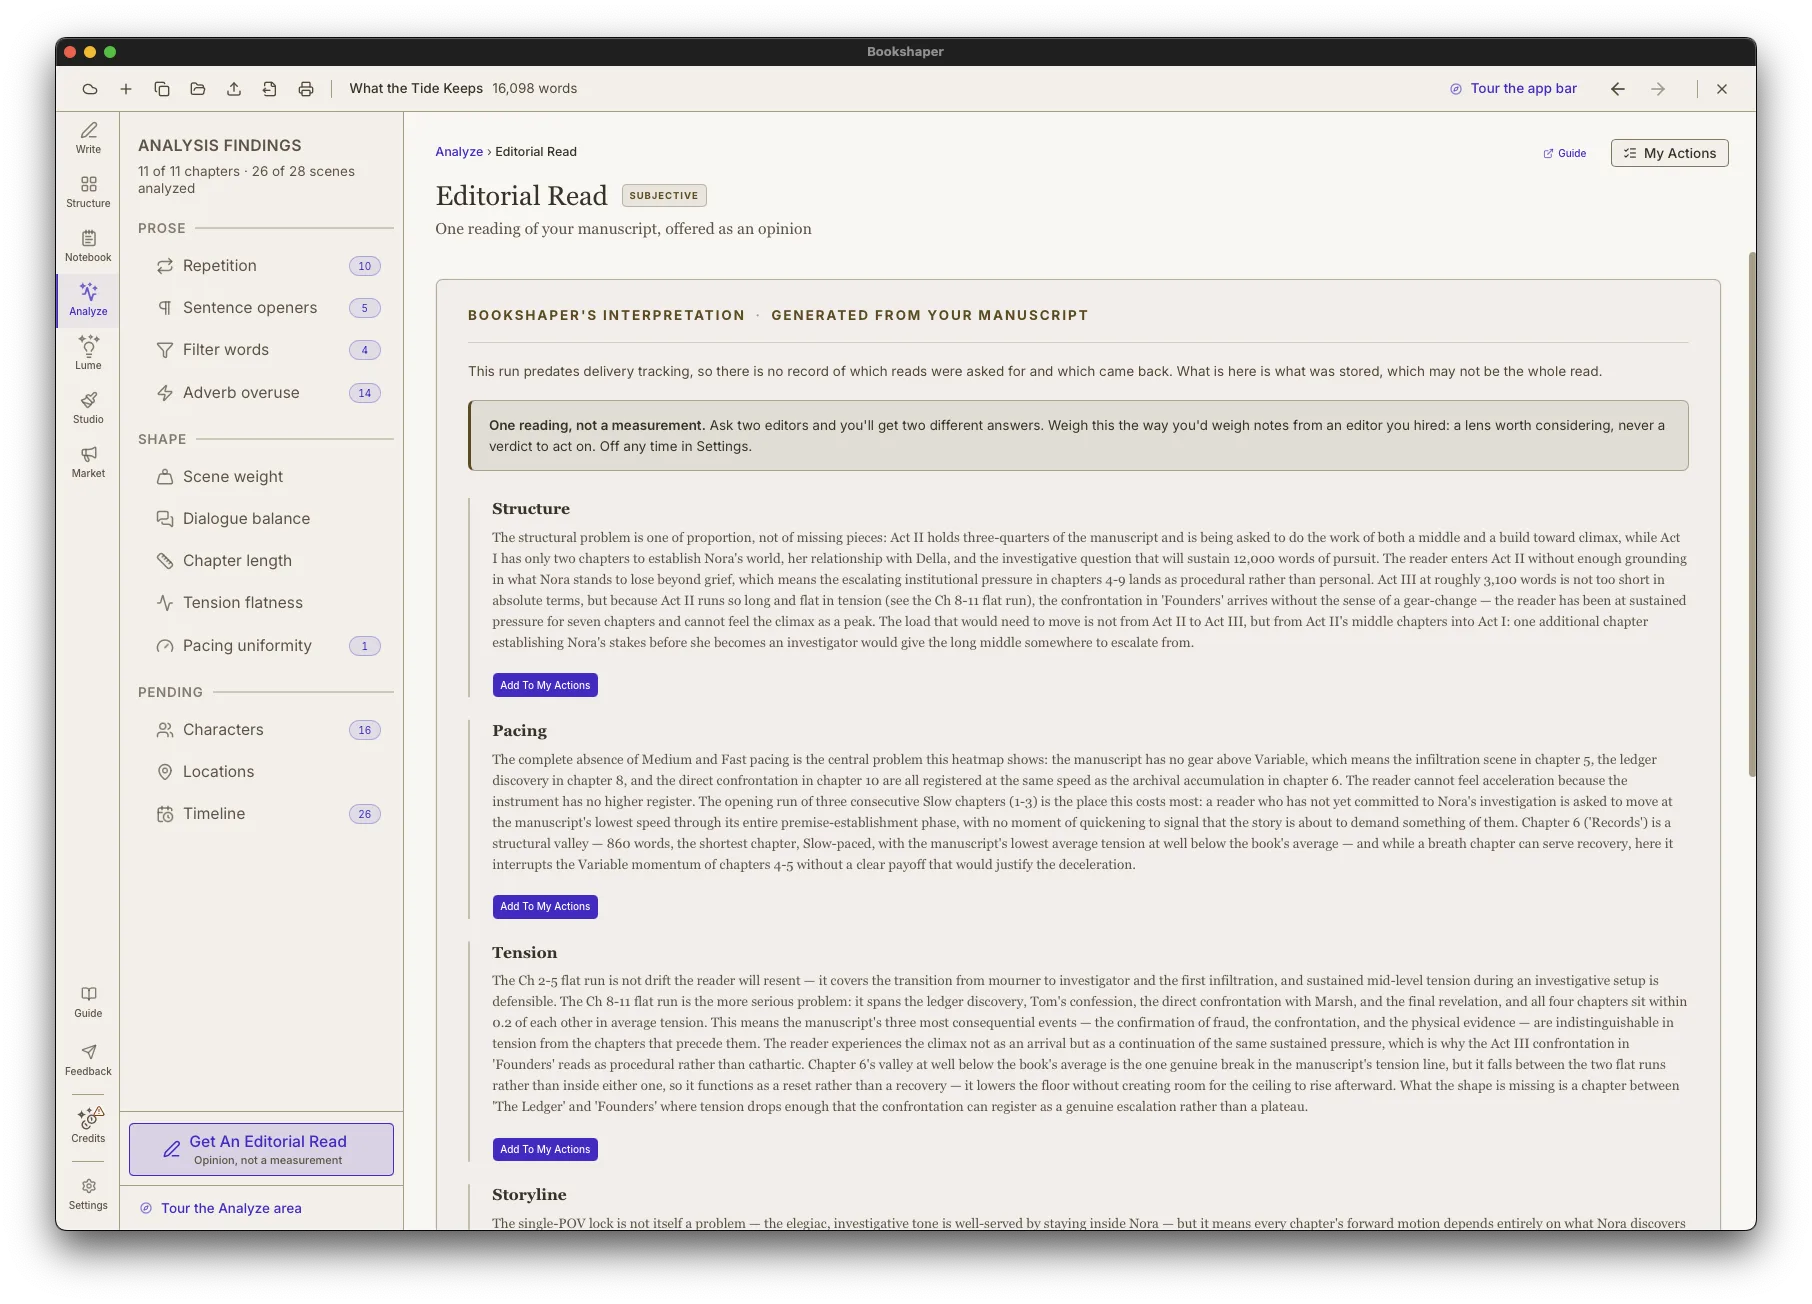
Task: Open the Lume section
Action: pos(88,354)
